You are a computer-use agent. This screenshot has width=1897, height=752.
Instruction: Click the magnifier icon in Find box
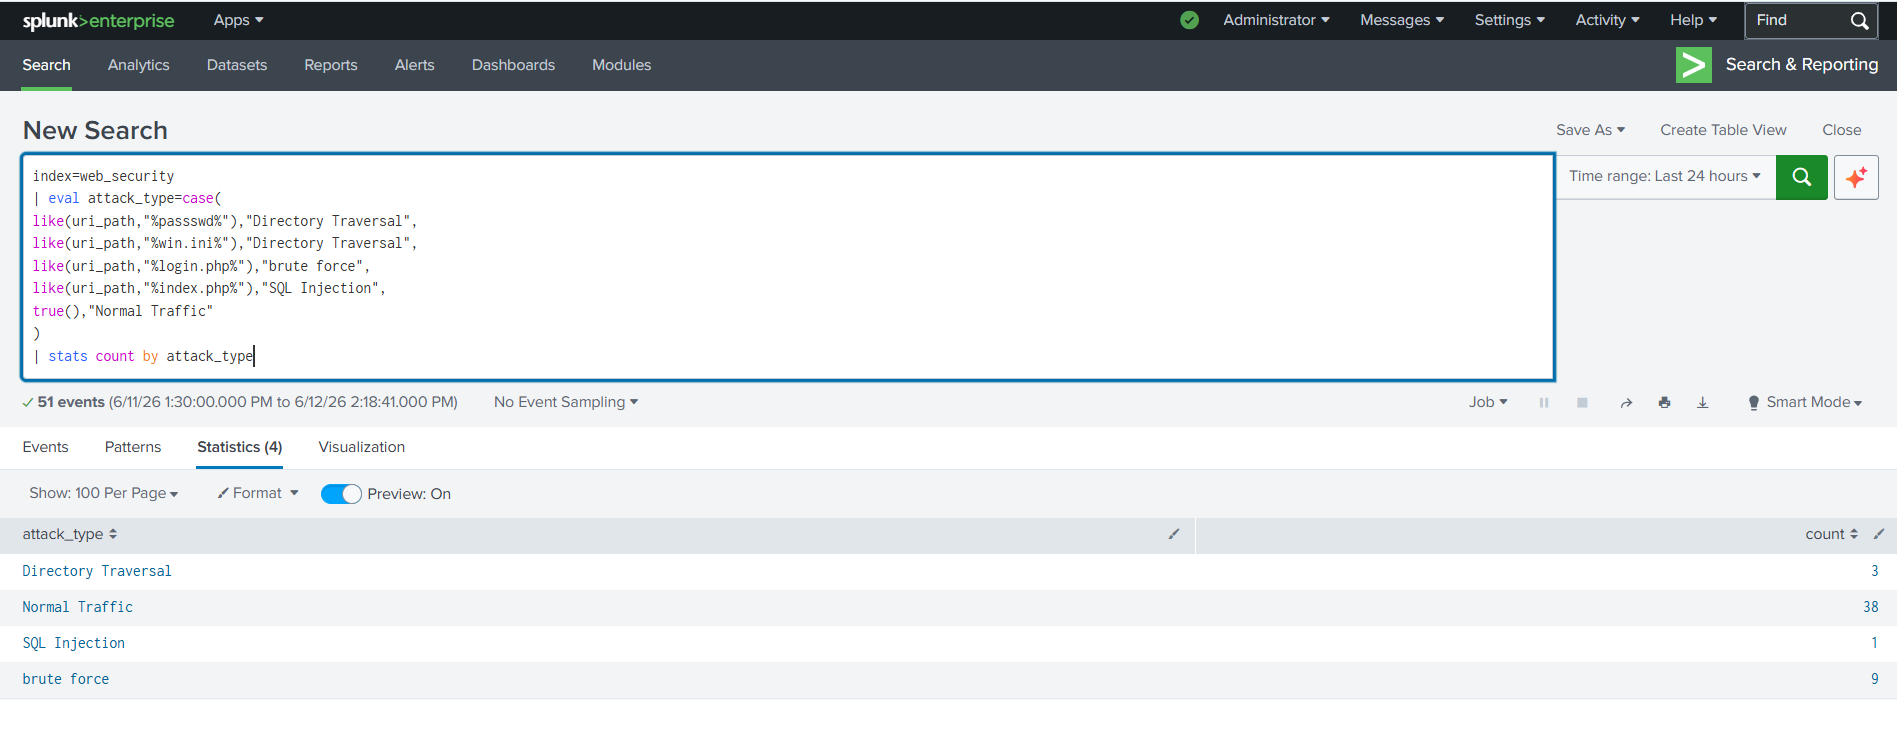pyautogui.click(x=1859, y=21)
